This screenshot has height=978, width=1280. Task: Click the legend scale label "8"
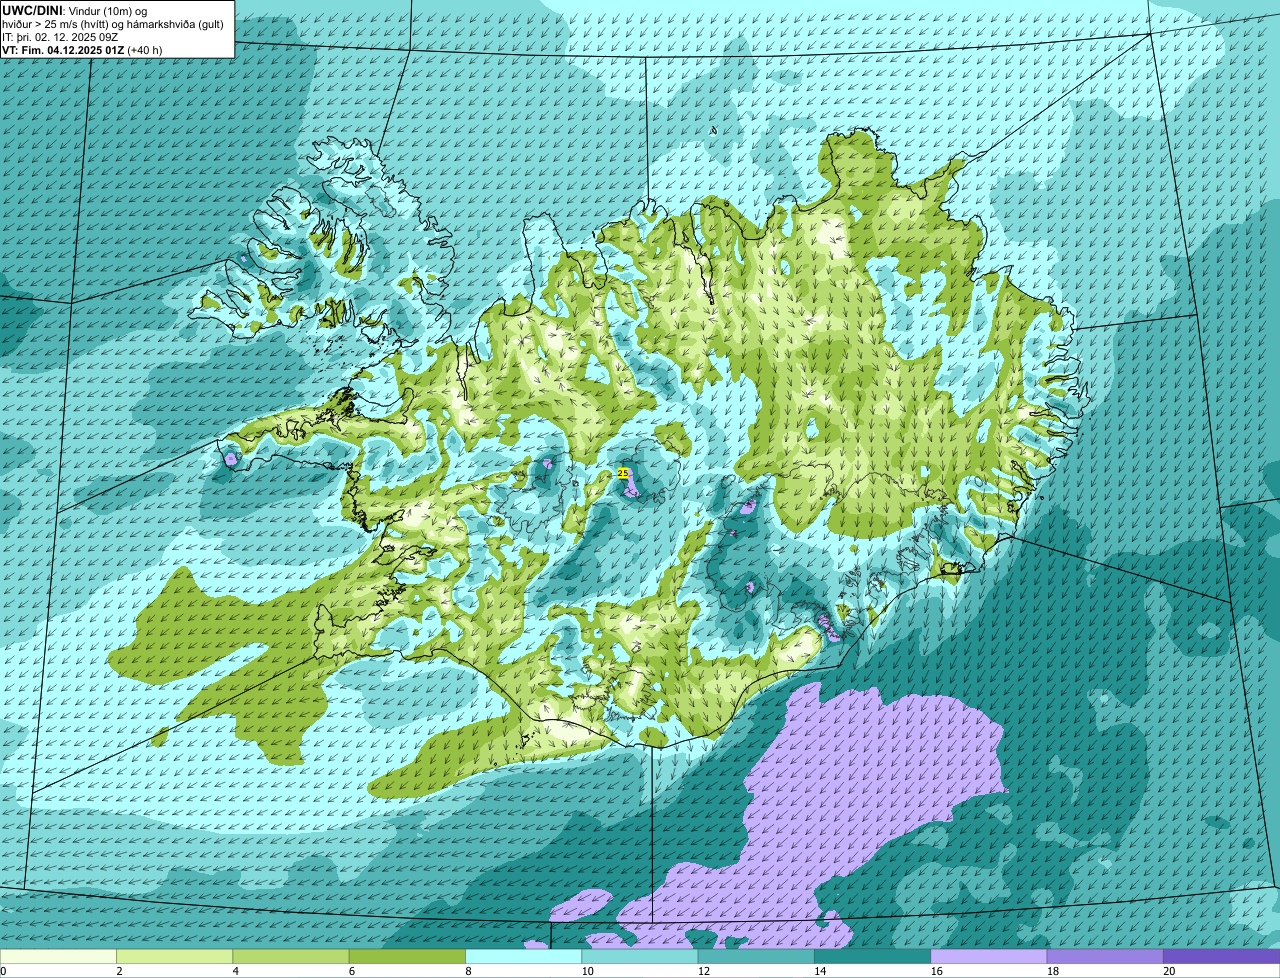(x=468, y=971)
